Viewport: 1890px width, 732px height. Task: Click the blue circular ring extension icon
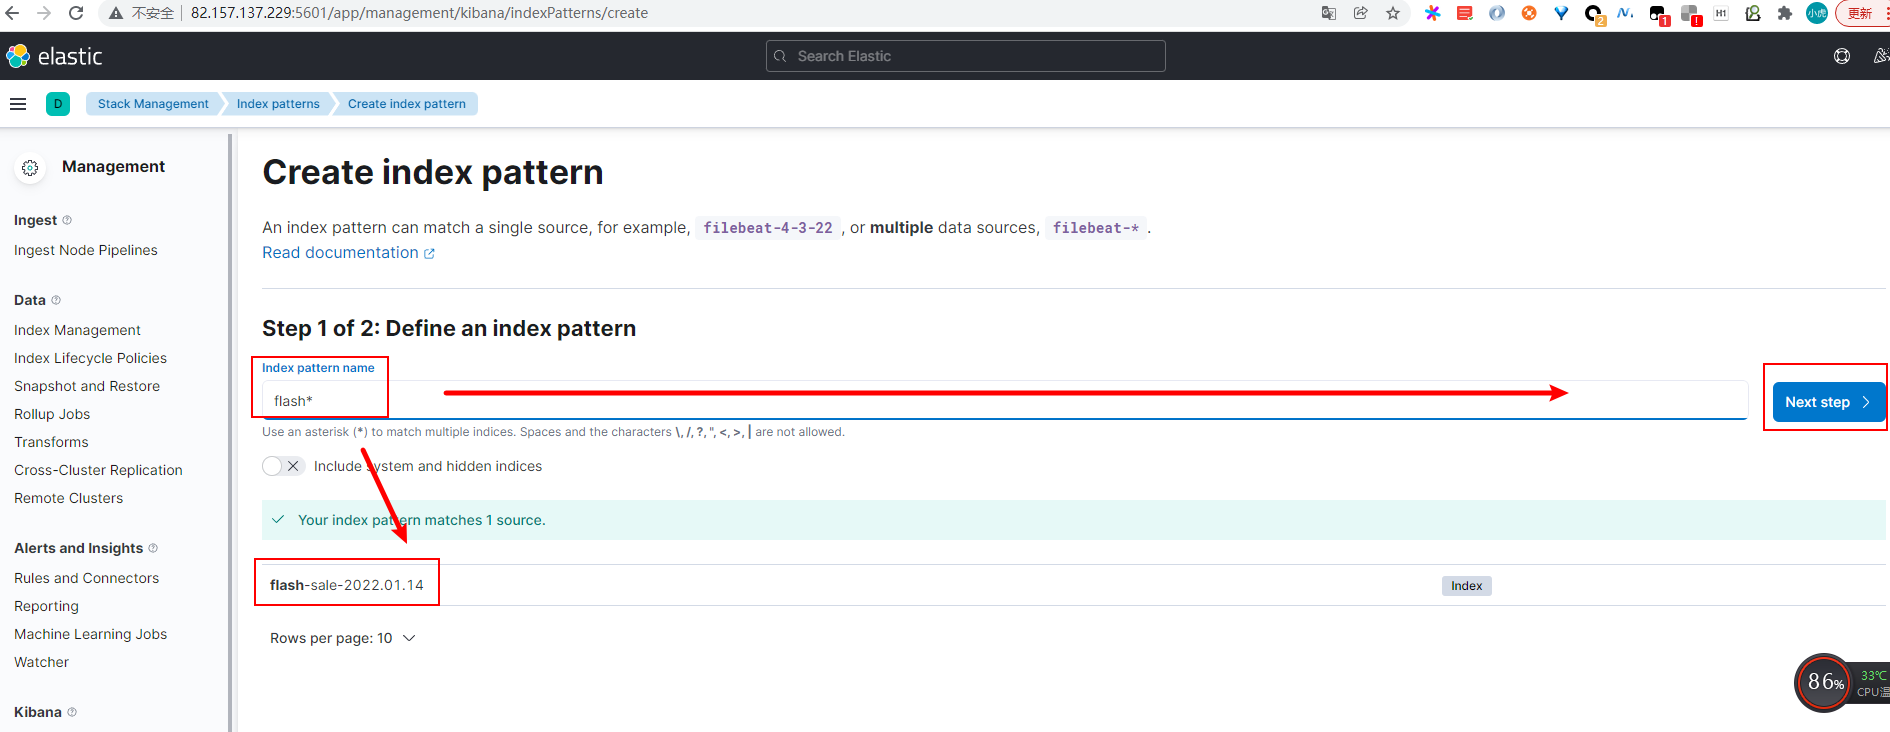tap(1497, 13)
